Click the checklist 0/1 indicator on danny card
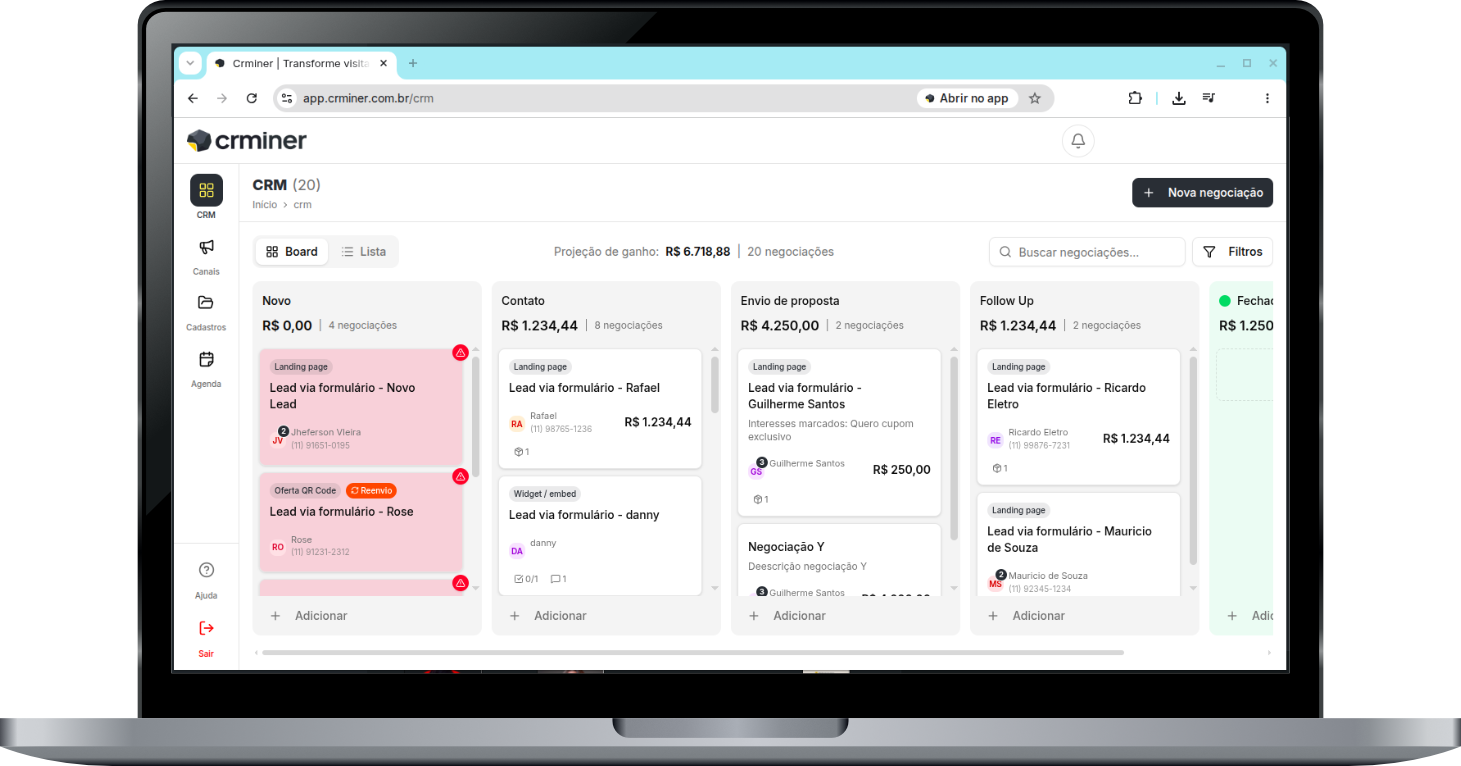 [526, 579]
